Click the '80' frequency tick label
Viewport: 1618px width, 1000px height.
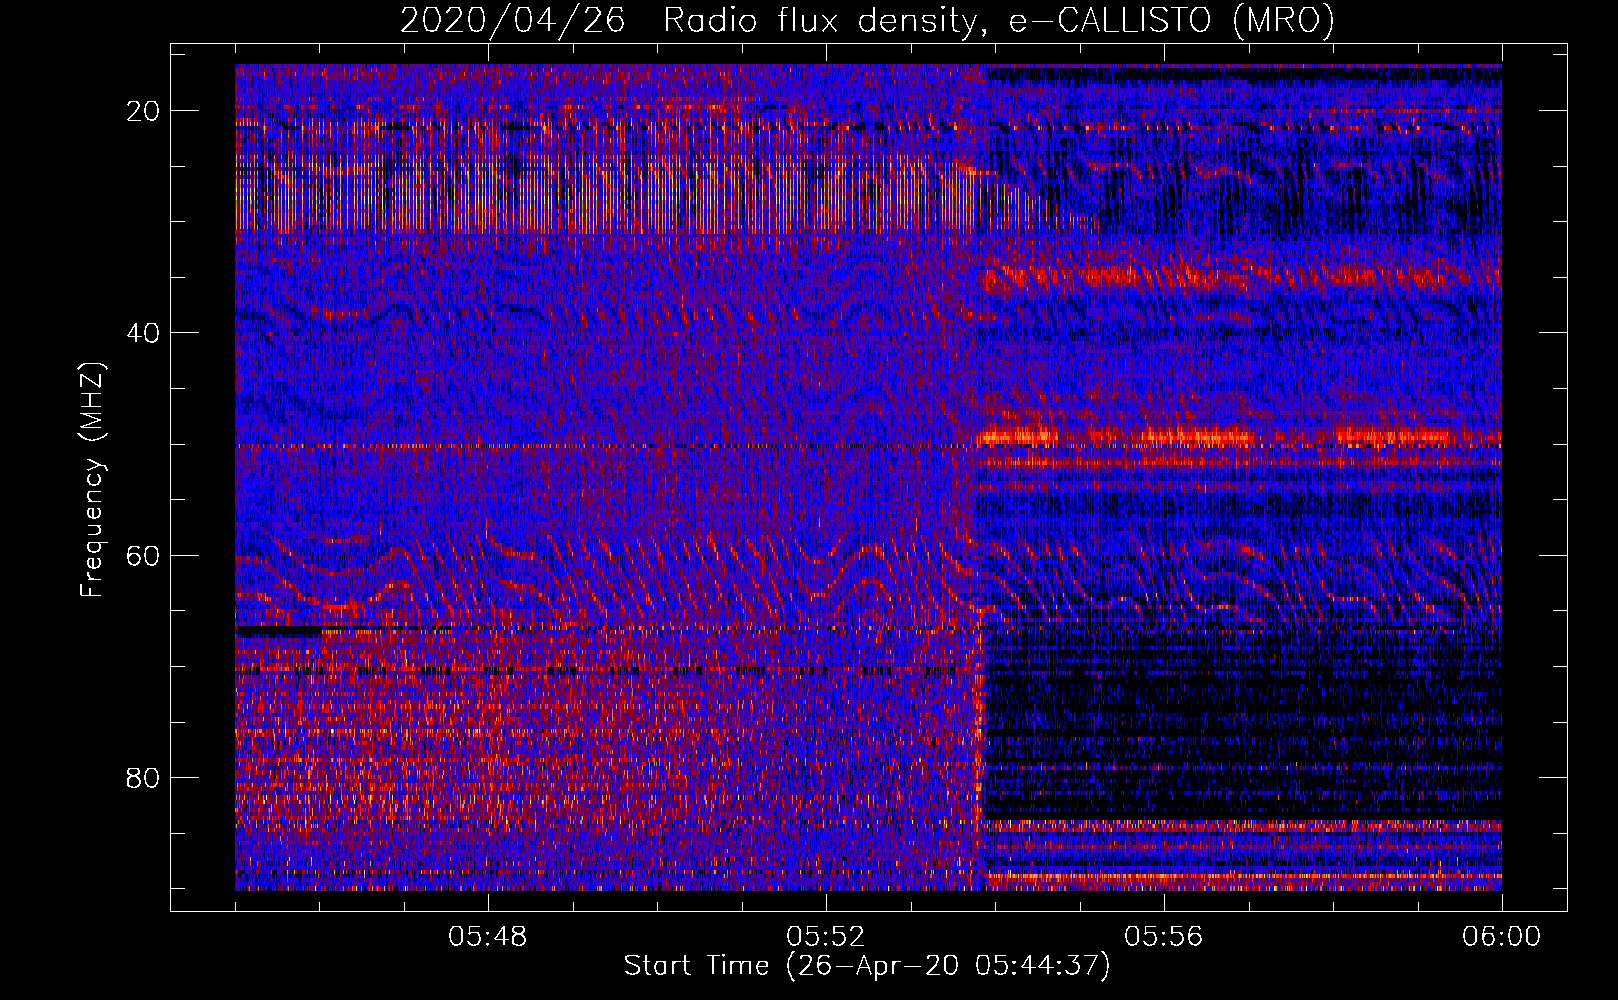pos(144,777)
